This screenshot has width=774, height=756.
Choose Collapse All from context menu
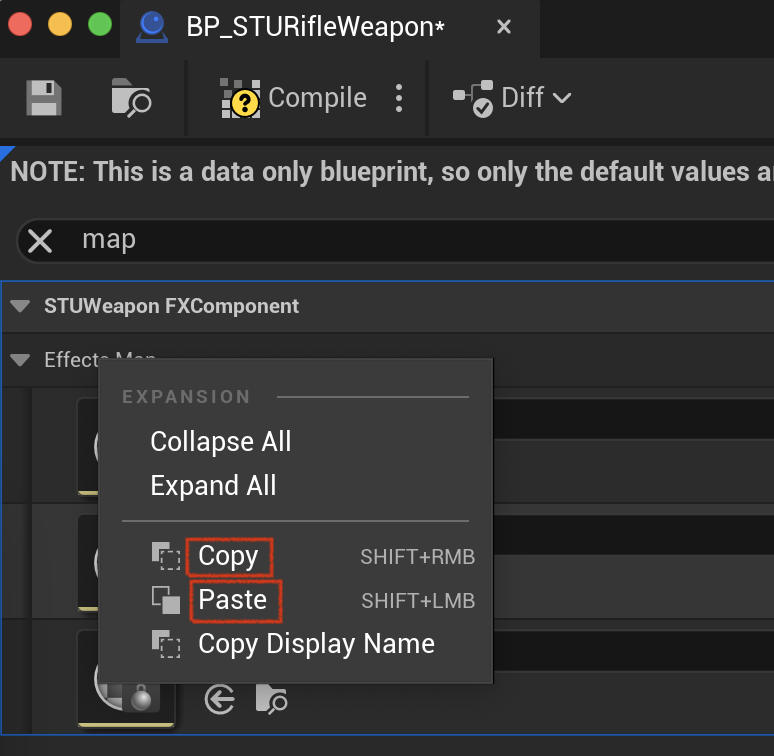coord(221,441)
